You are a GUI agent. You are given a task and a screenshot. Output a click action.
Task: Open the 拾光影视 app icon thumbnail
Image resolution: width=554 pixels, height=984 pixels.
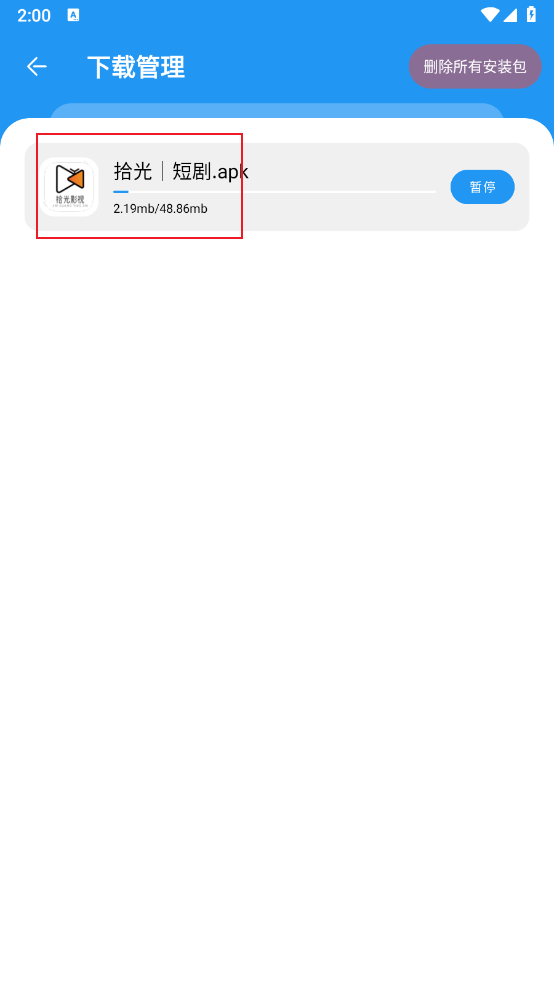pyautogui.click(x=69, y=187)
